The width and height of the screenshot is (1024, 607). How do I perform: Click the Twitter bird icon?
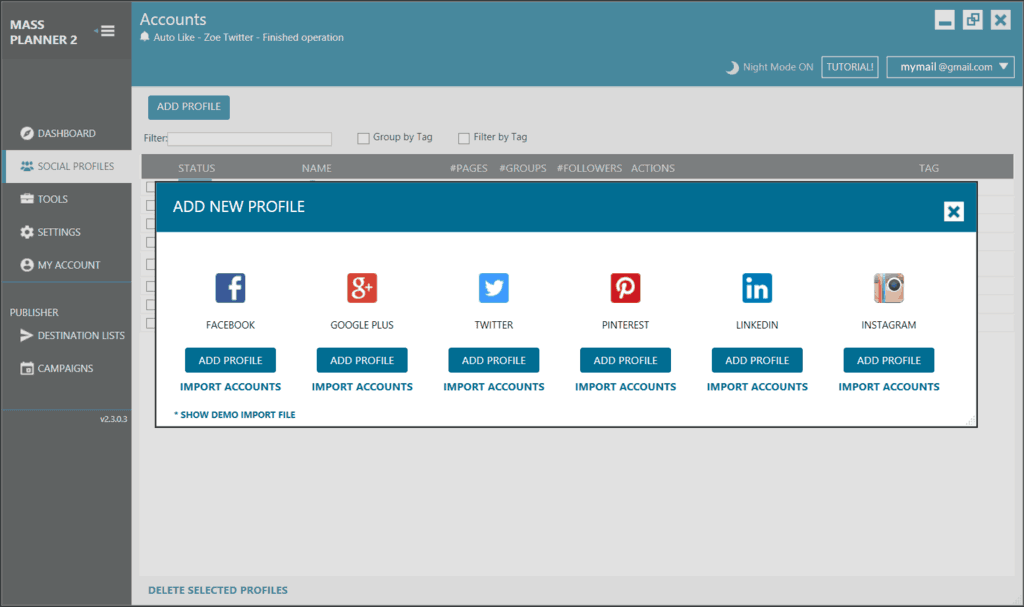(x=494, y=288)
